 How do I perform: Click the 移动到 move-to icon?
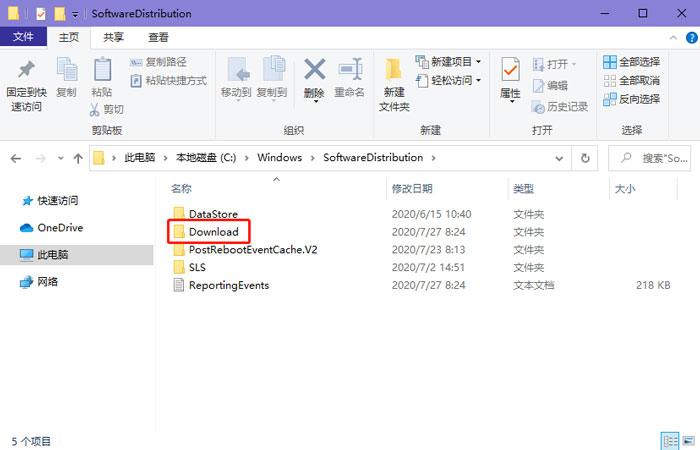(x=237, y=71)
